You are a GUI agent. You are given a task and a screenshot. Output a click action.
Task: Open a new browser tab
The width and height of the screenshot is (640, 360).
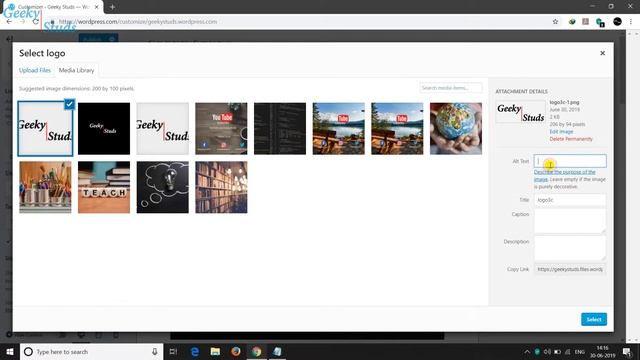coord(112,7)
